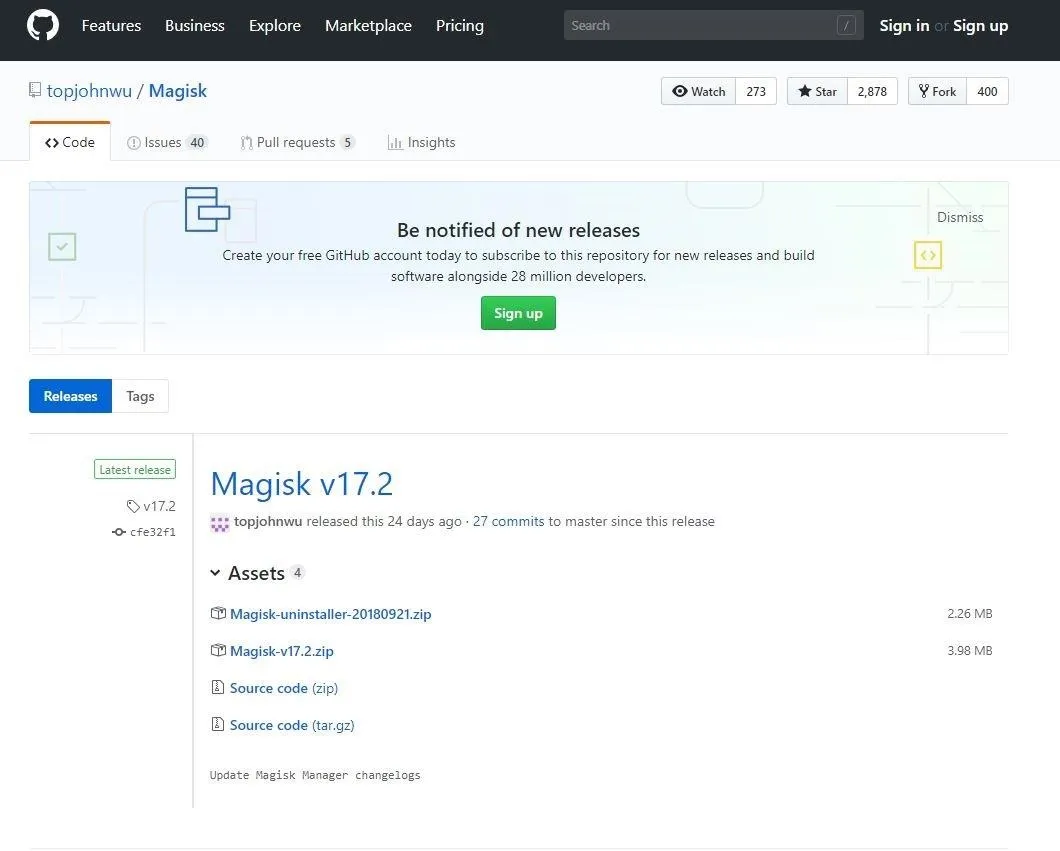Switch to the Code tab

[x=70, y=143]
